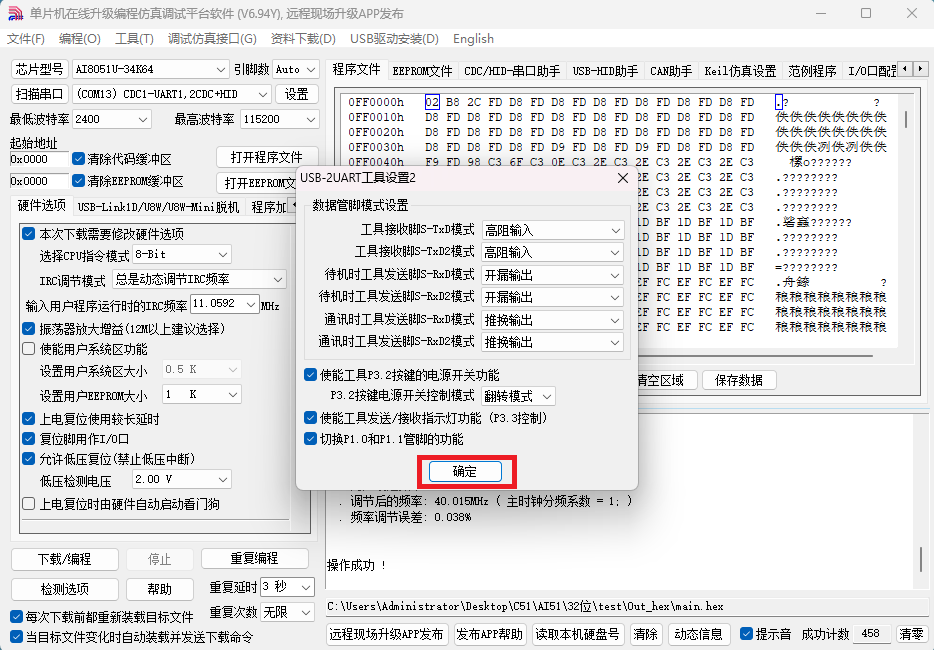The image size is (934, 650).
Task: Click the tab strip scroll-left arrow
Action: coord(905,69)
